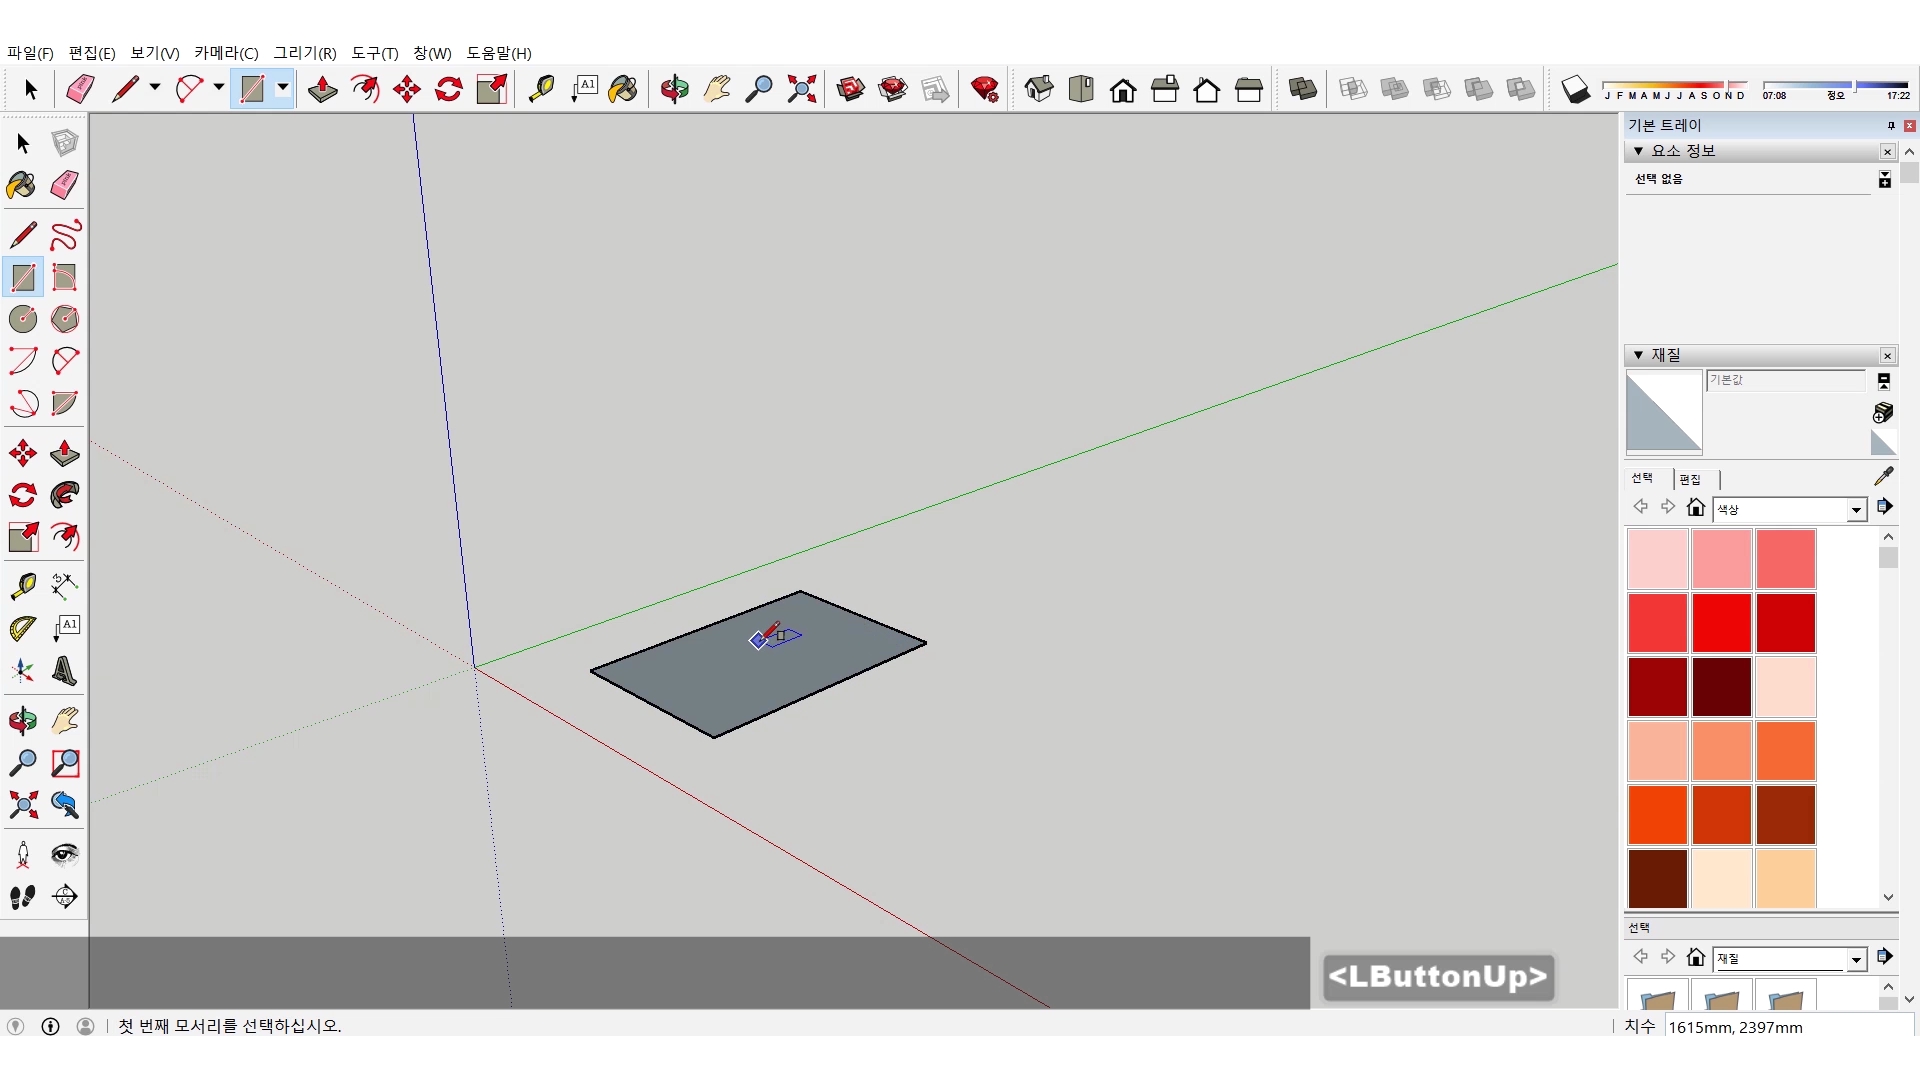Open the 카메라(C) menu
The height and width of the screenshot is (1080, 1920).
[226, 53]
